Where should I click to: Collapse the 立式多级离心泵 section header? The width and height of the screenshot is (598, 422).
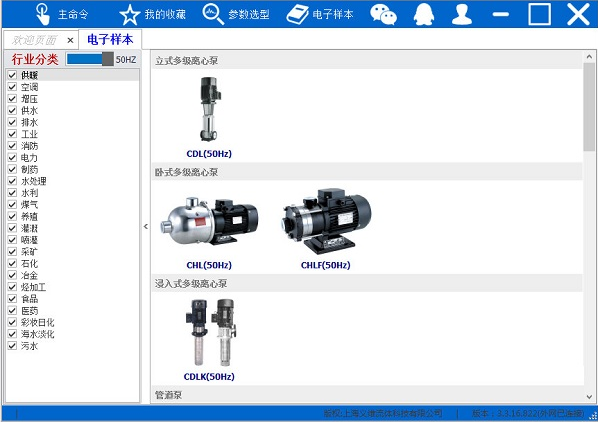pyautogui.click(x=367, y=60)
